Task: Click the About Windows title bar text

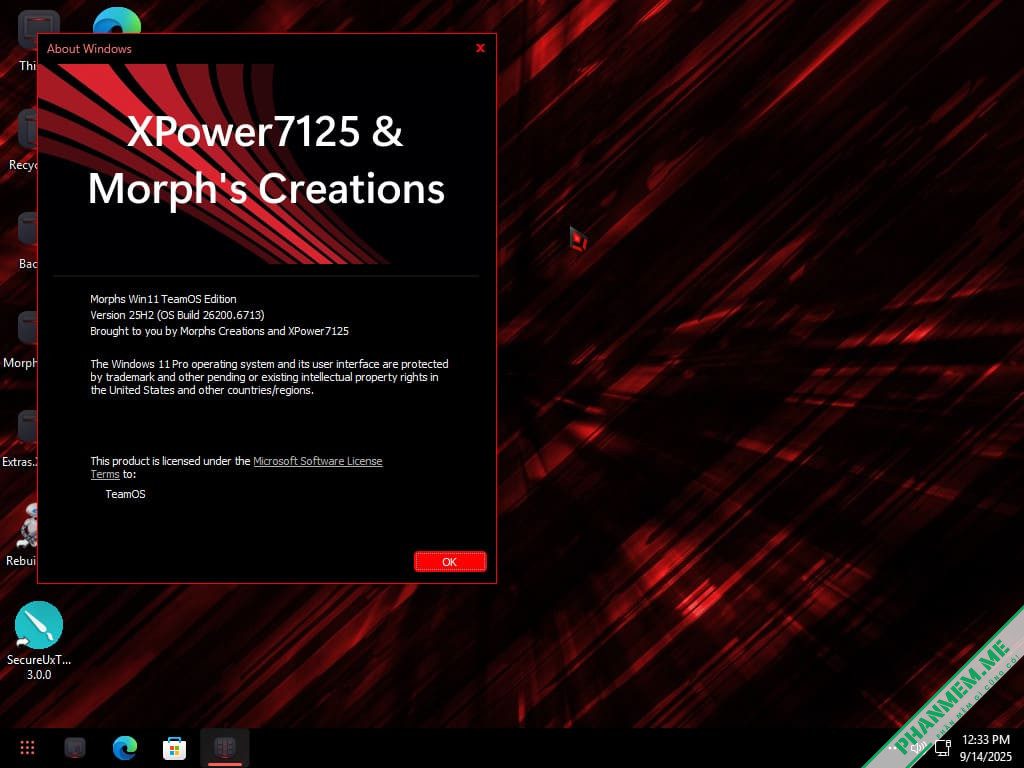Action: (89, 49)
